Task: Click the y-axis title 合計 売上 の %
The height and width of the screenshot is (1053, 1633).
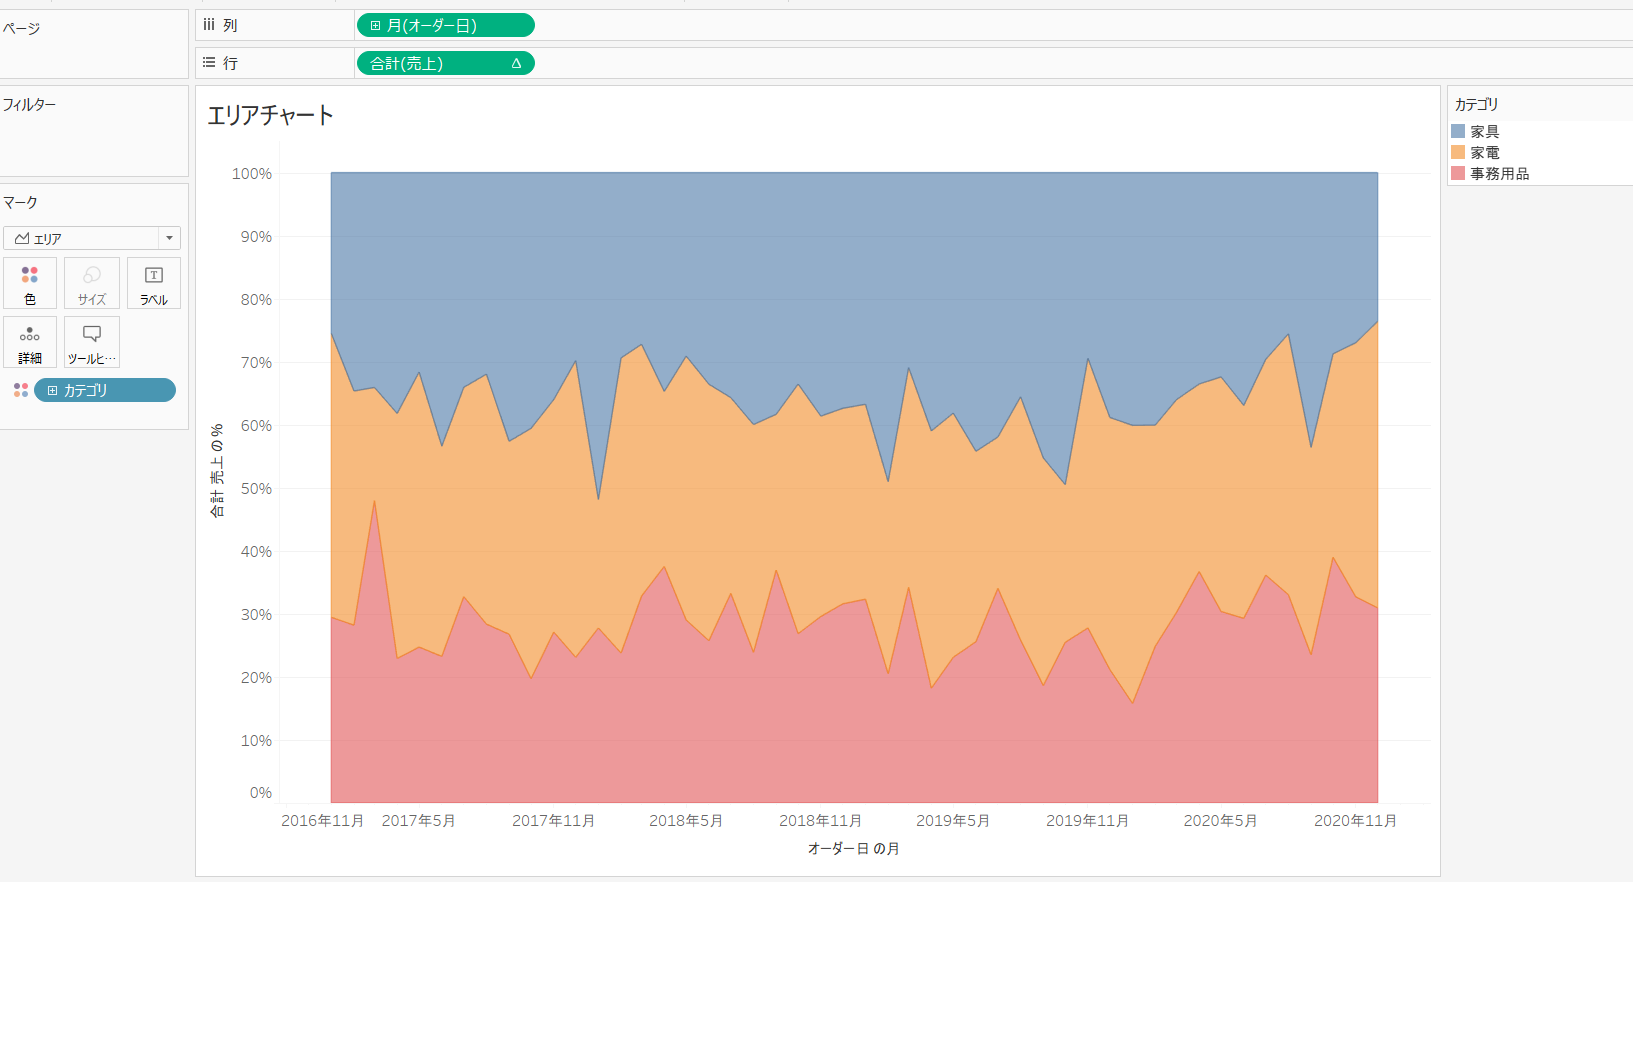Action: click(217, 470)
